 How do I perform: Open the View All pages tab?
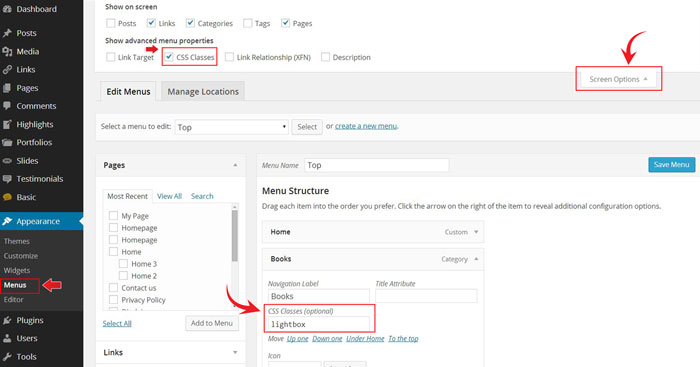[169, 196]
